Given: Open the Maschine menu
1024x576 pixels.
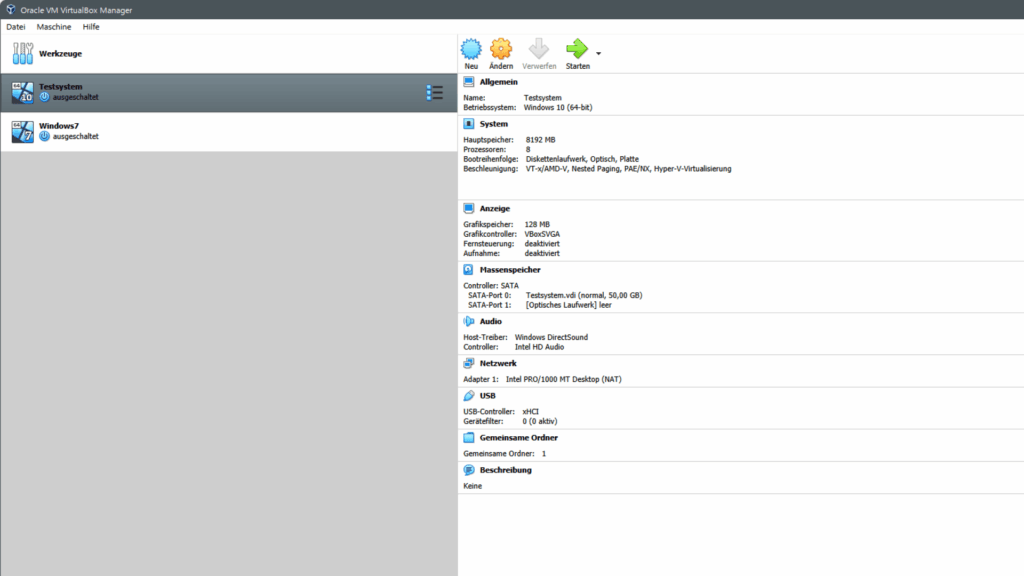Looking at the screenshot, I should pyautogui.click(x=54, y=27).
